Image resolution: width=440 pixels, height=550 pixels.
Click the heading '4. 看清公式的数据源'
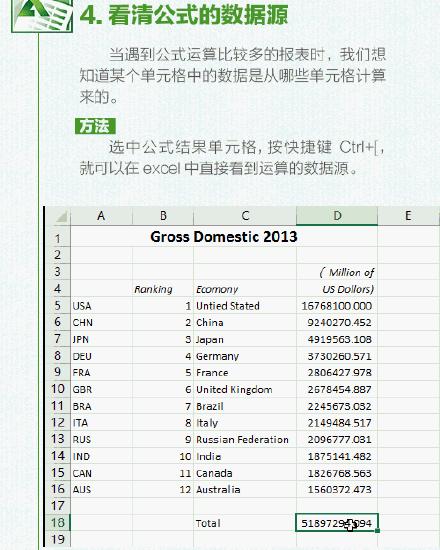coord(184,15)
